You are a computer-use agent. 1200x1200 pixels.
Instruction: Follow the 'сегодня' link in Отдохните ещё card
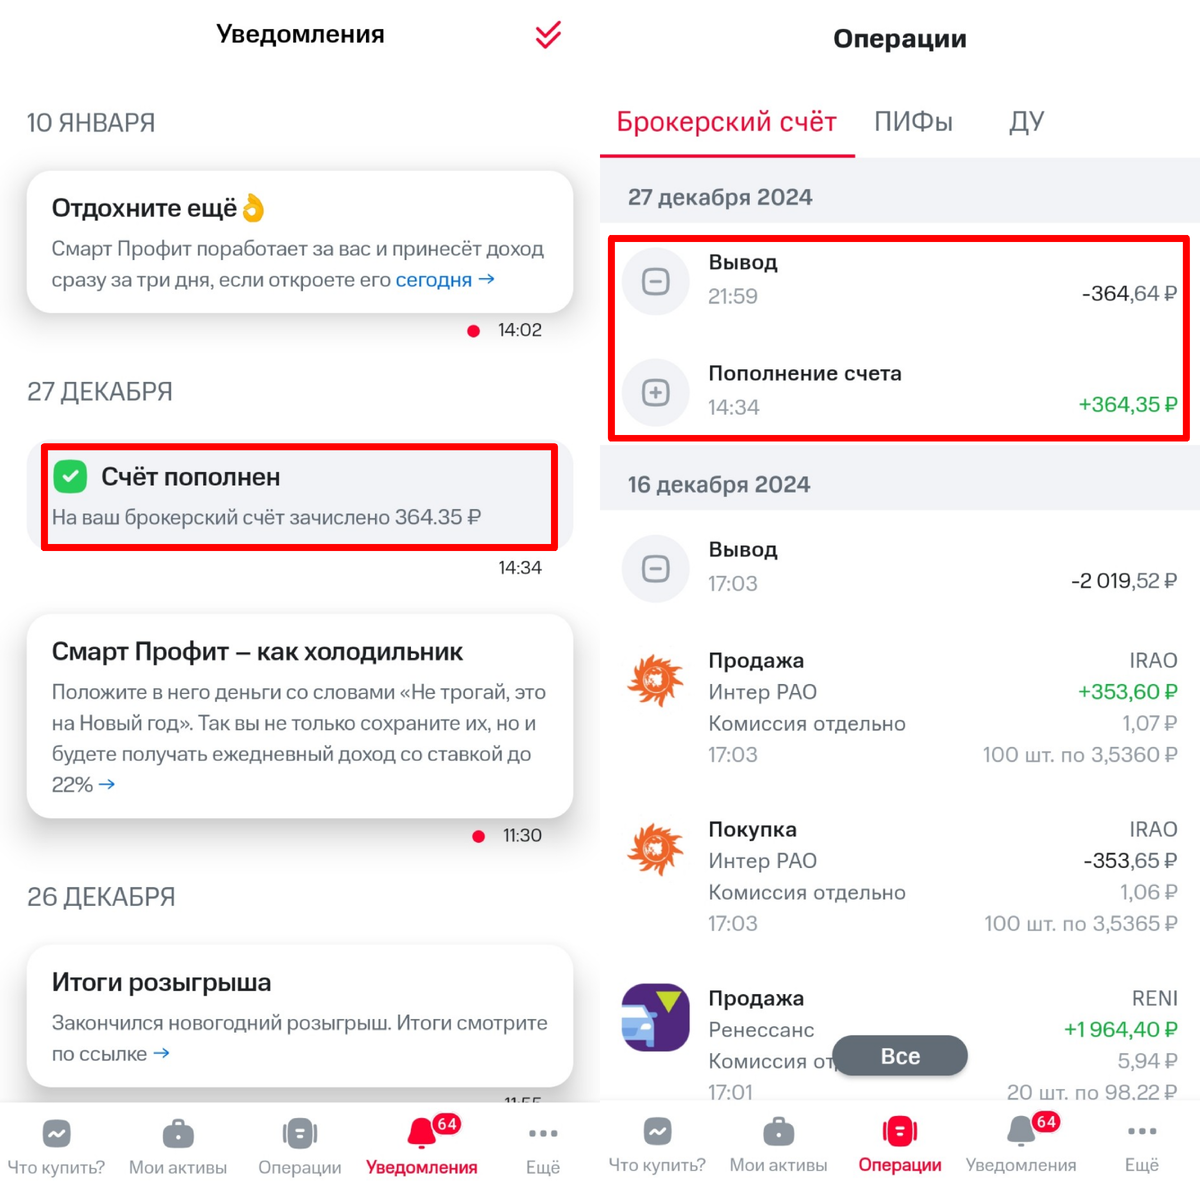[x=434, y=280]
